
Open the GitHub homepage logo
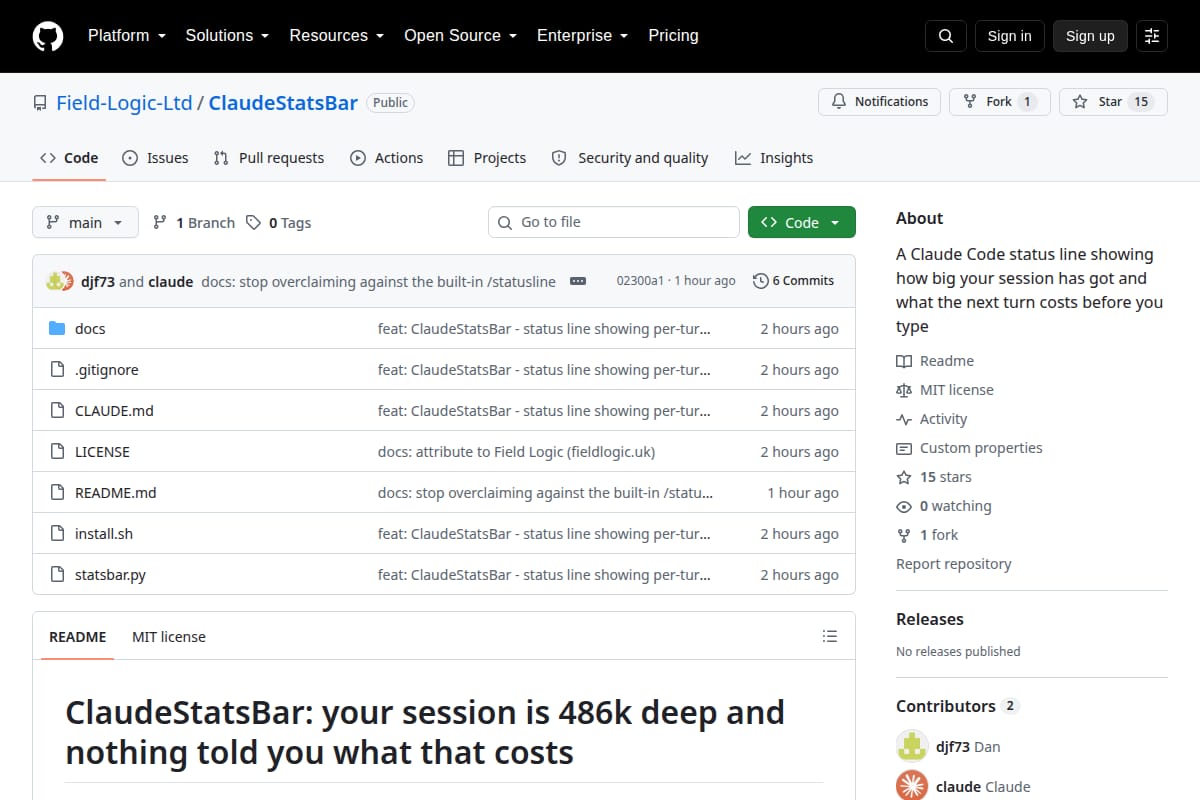pos(48,36)
